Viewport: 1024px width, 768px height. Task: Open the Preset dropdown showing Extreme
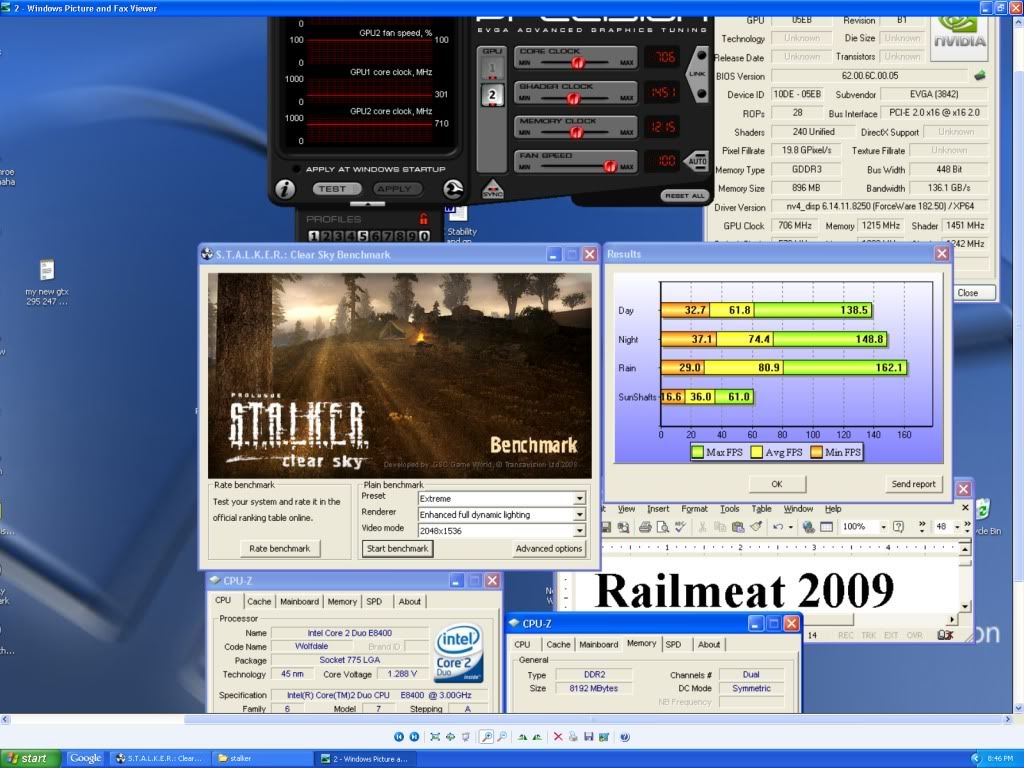[x=579, y=499]
